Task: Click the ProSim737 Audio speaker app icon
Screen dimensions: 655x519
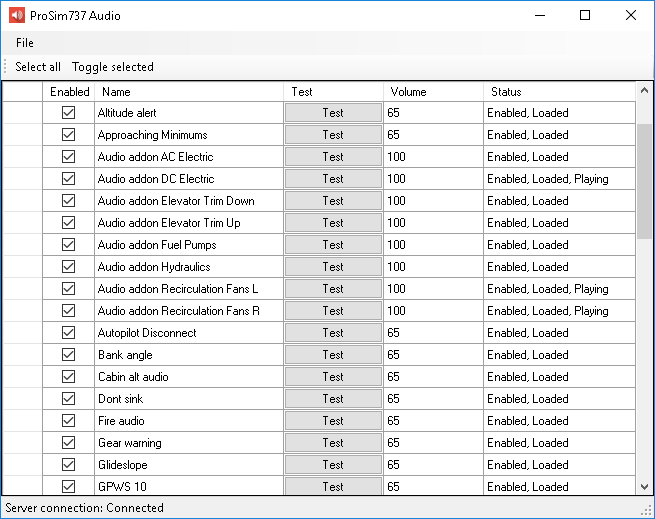Action: [x=17, y=15]
